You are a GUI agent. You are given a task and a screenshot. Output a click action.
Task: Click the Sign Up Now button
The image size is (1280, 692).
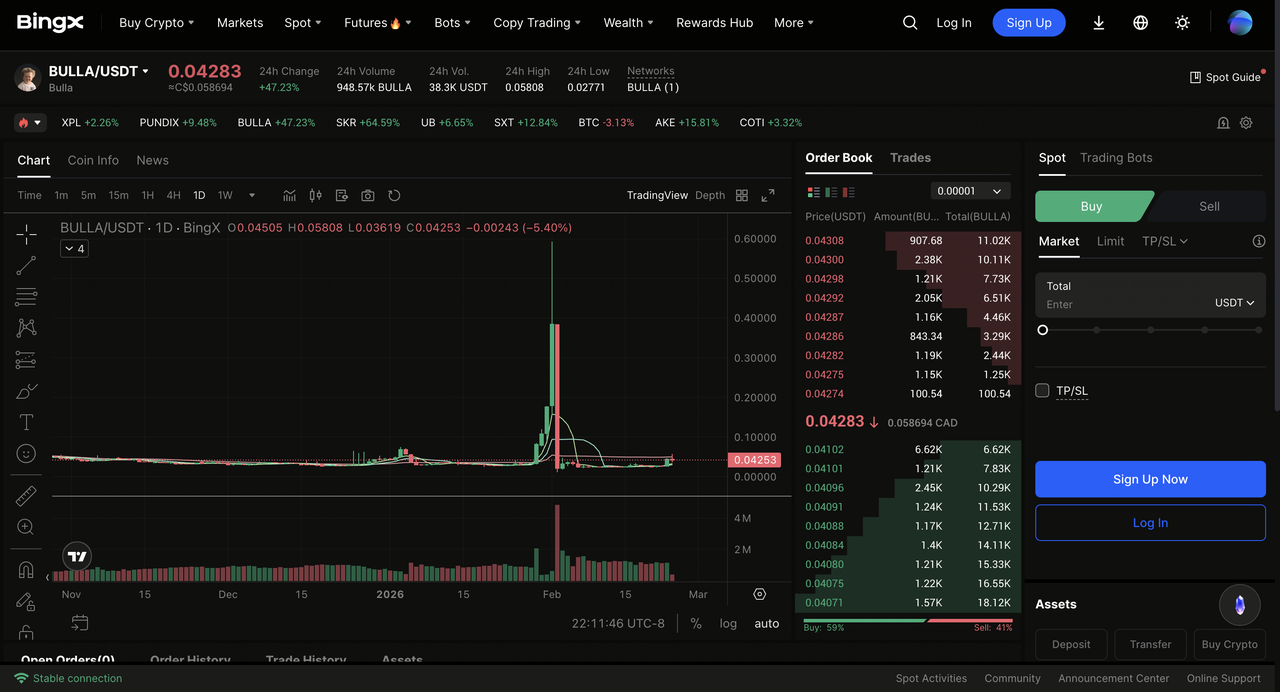tap(1150, 479)
